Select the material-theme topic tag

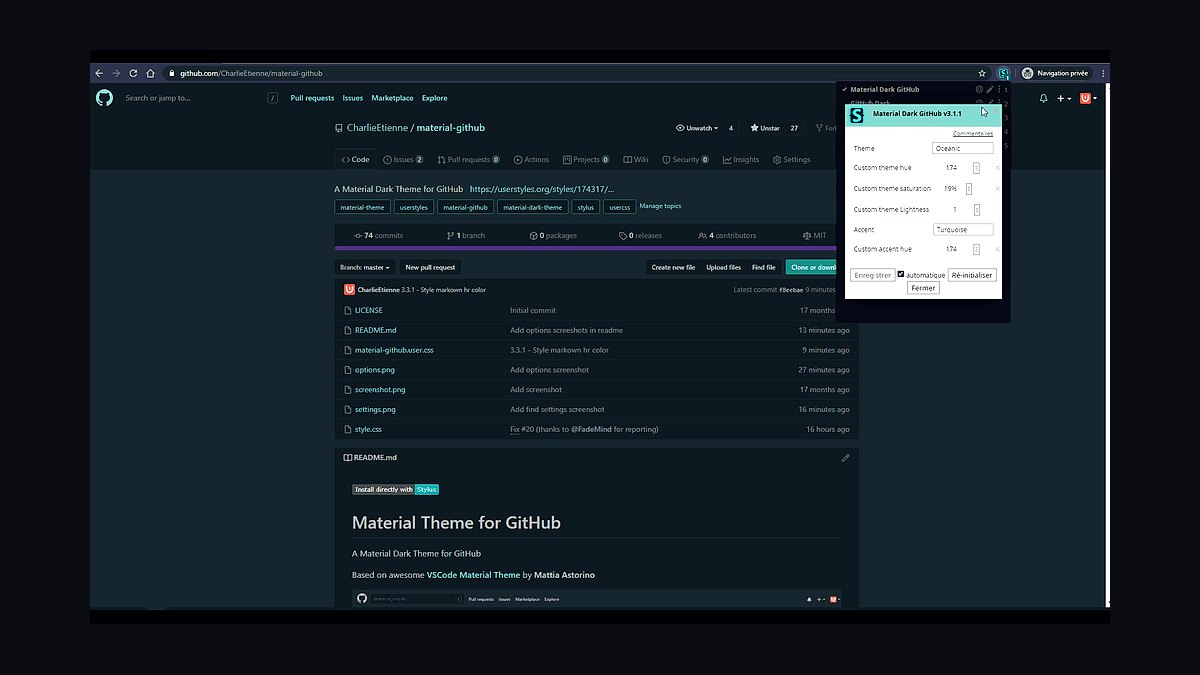coord(362,207)
